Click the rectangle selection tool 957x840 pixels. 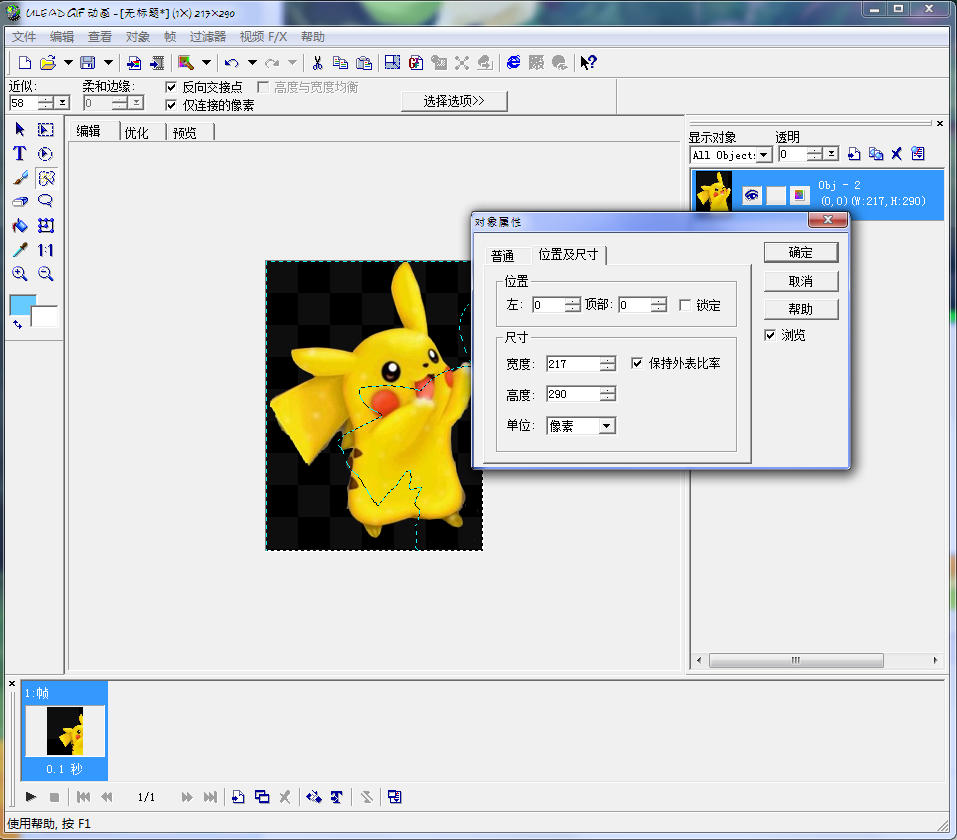[x=46, y=129]
